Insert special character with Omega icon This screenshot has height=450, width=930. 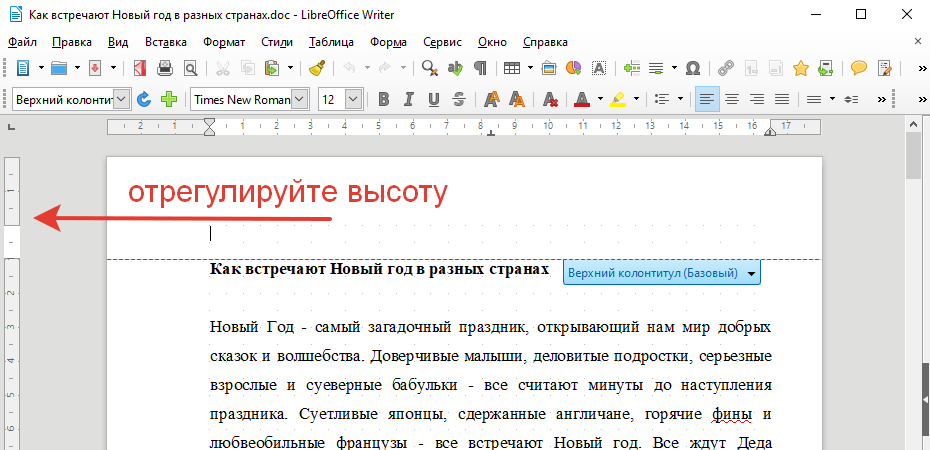[x=692, y=68]
